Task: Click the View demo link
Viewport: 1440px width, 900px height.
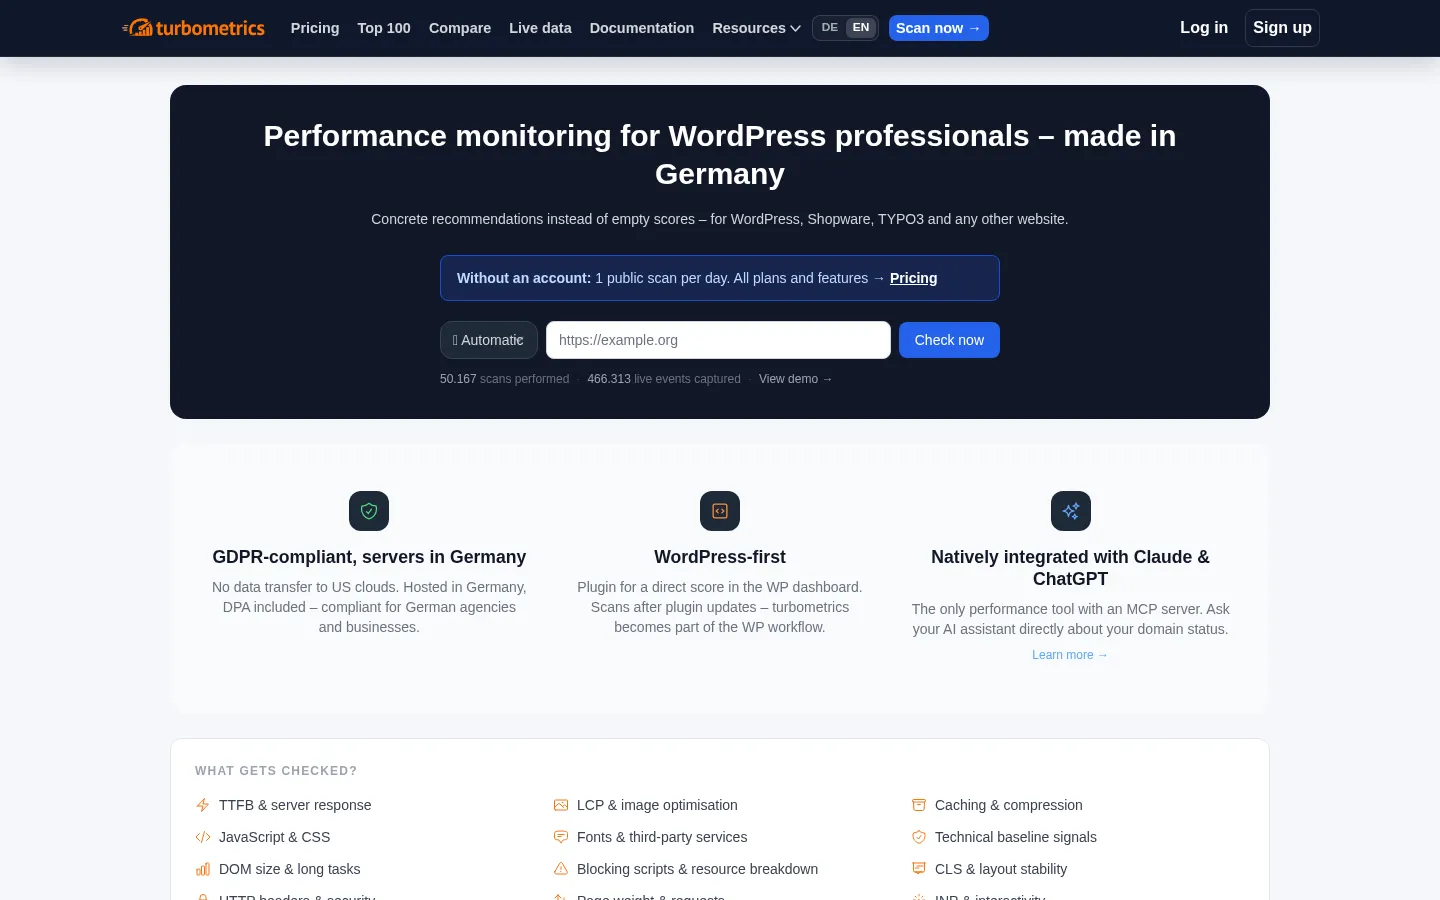Action: click(796, 379)
